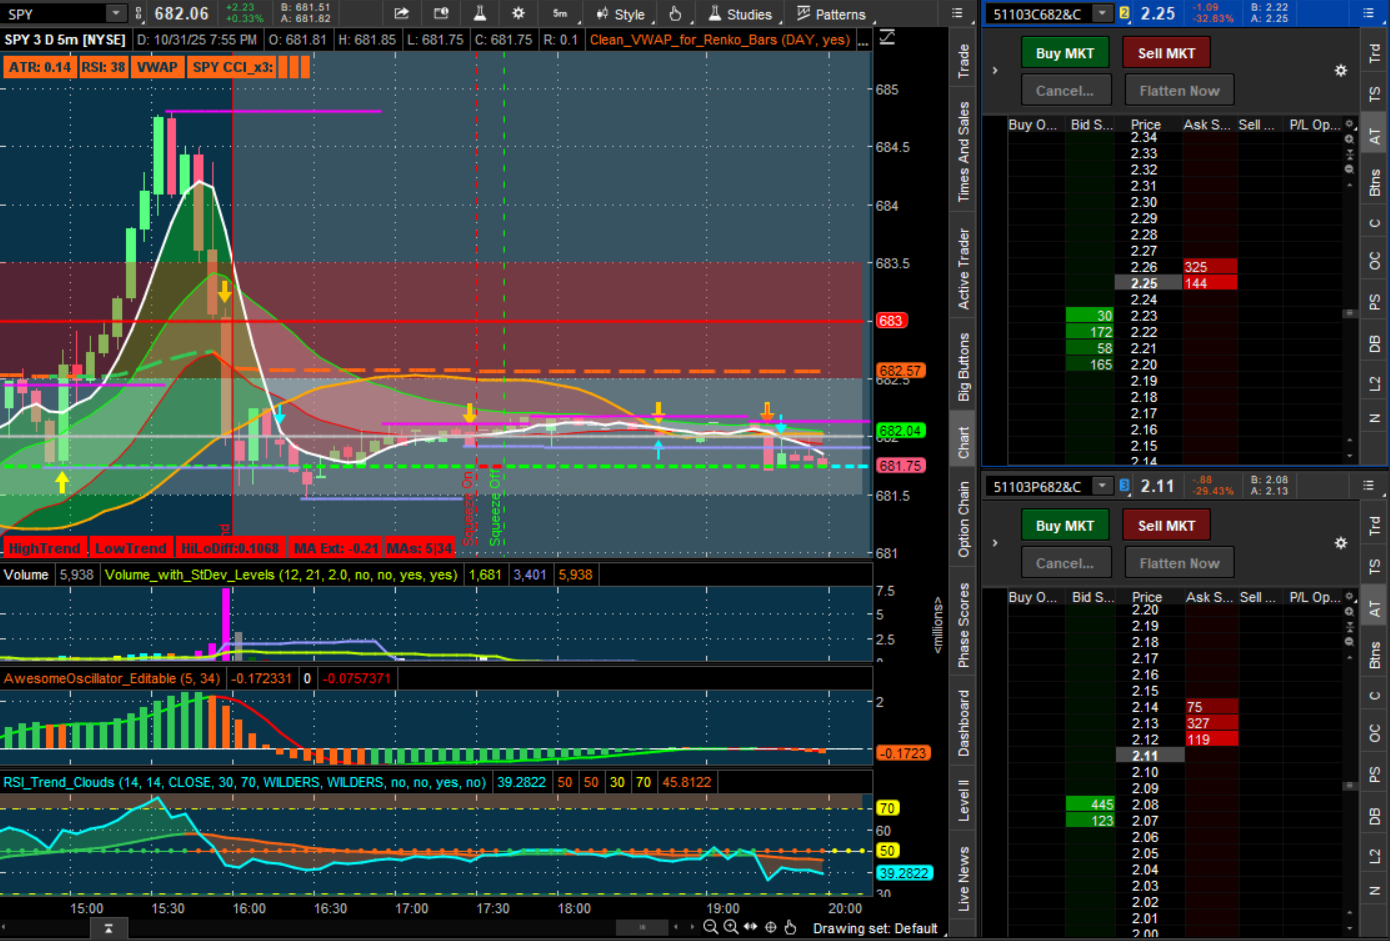Screen dimensions: 1390x941
Task: Click the Patterns toolbar button
Action: [831, 14]
